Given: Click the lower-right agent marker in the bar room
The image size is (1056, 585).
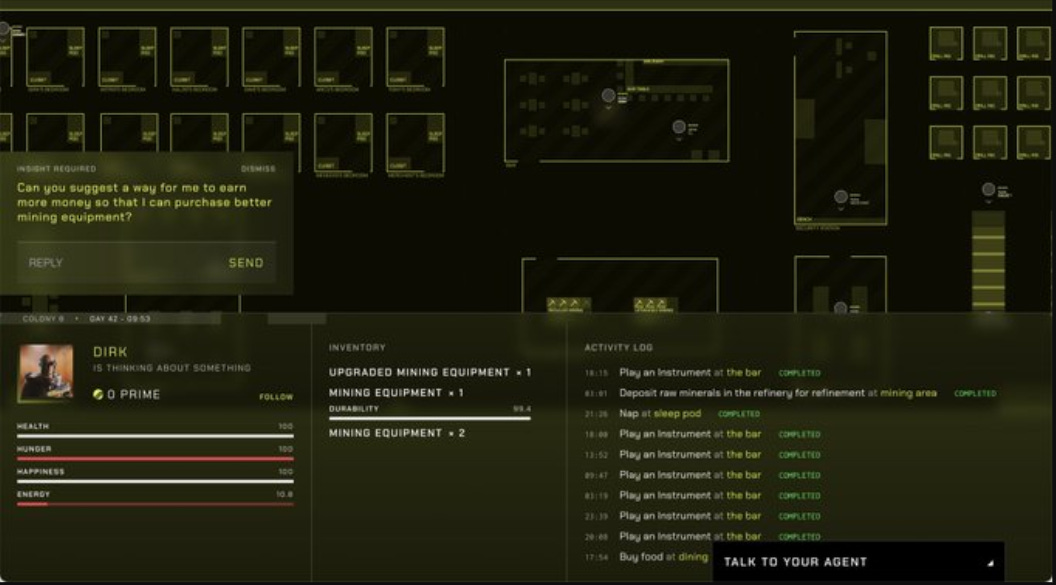Looking at the screenshot, I should tap(679, 127).
